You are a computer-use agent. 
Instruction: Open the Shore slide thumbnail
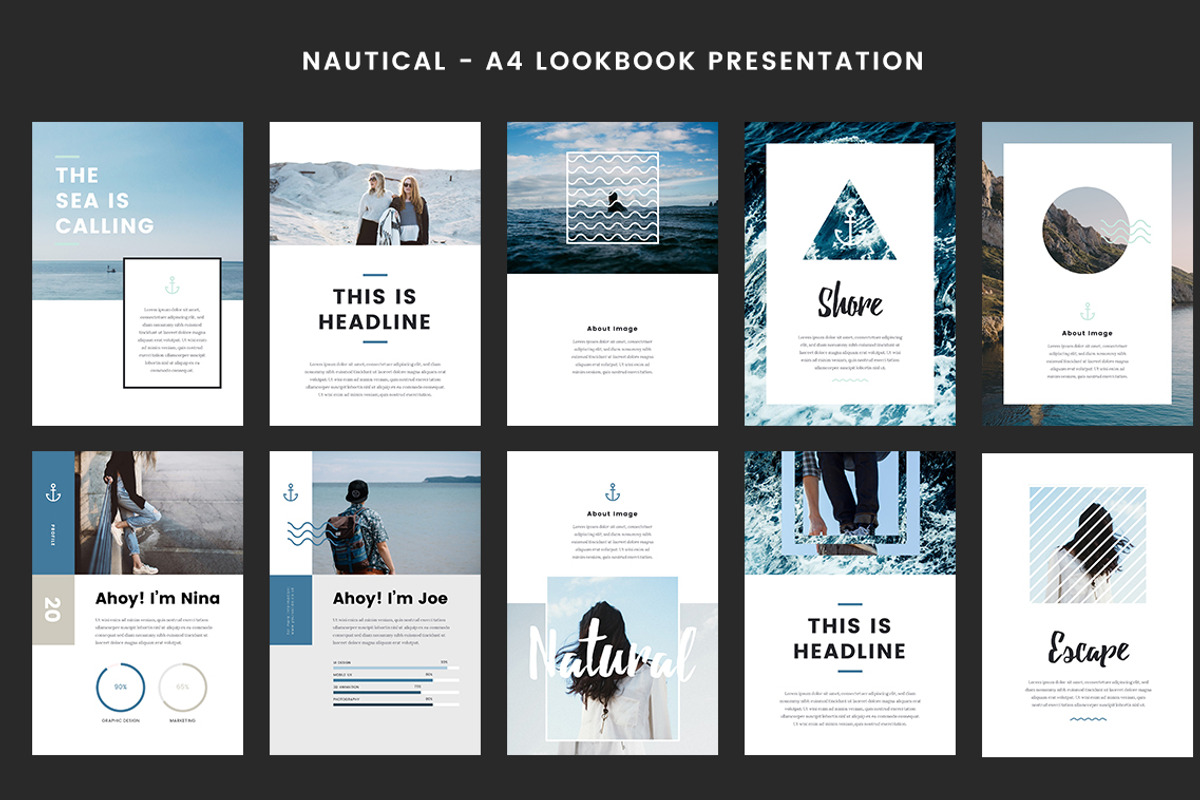pyautogui.click(x=850, y=270)
